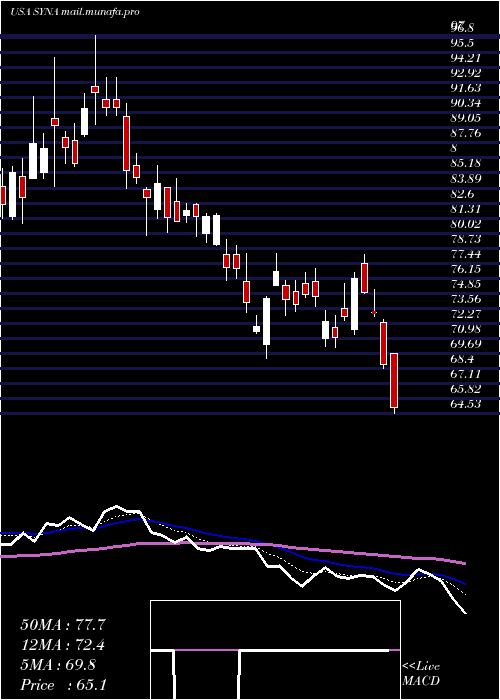Click the 77.44 price level label
Viewport: 500px width, 700px height.
[466, 254]
